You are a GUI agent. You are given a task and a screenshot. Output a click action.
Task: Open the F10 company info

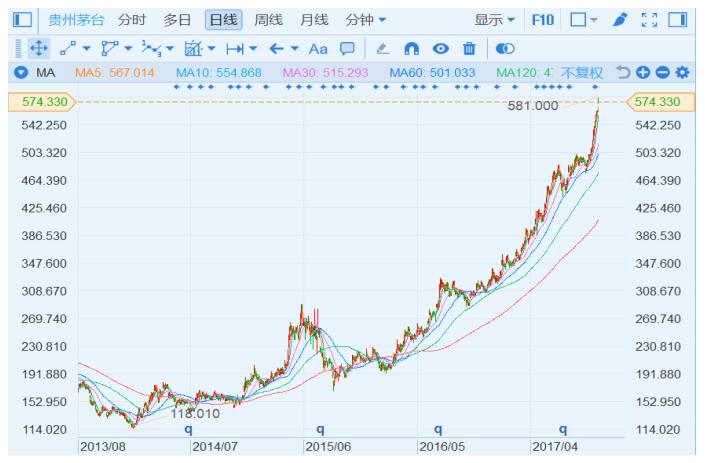tap(543, 20)
